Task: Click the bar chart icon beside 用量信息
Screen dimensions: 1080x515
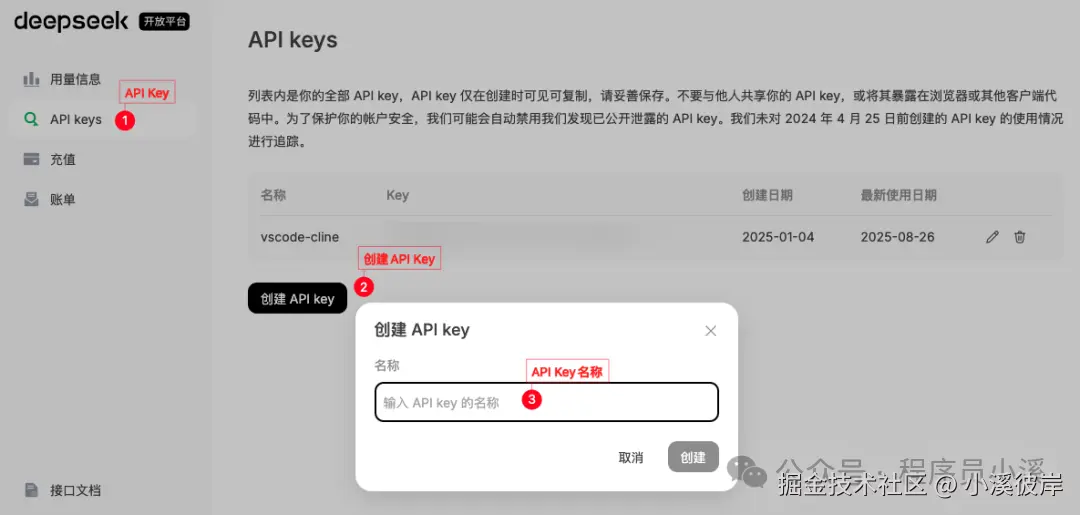Action: [31, 79]
